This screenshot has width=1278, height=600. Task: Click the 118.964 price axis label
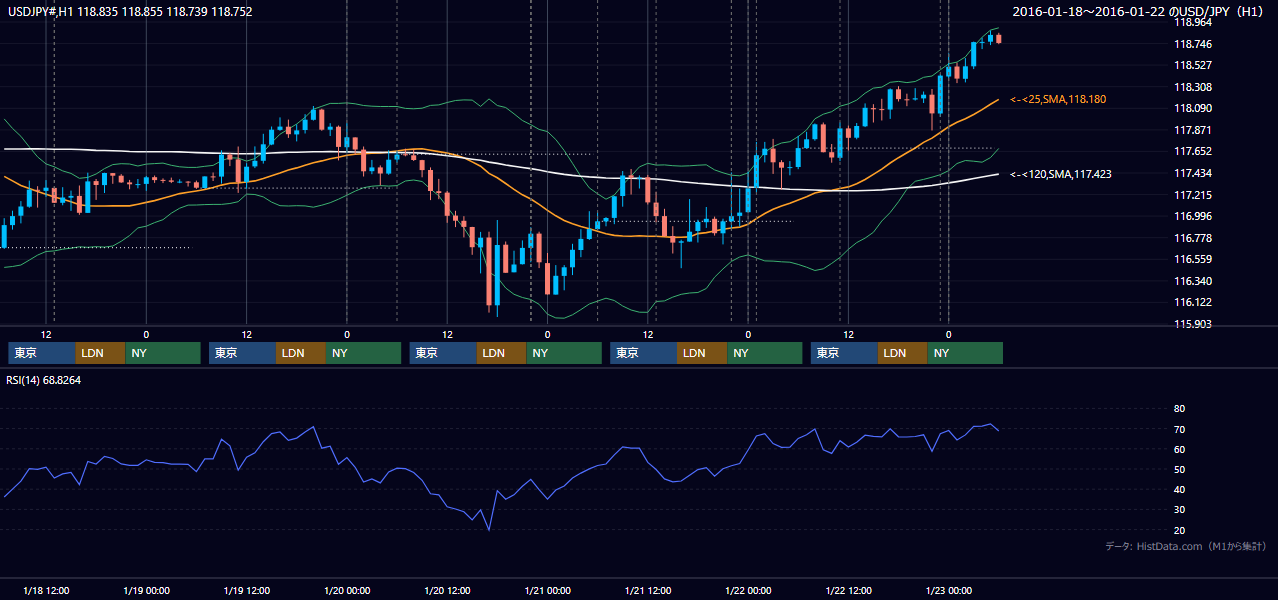tap(1192, 22)
